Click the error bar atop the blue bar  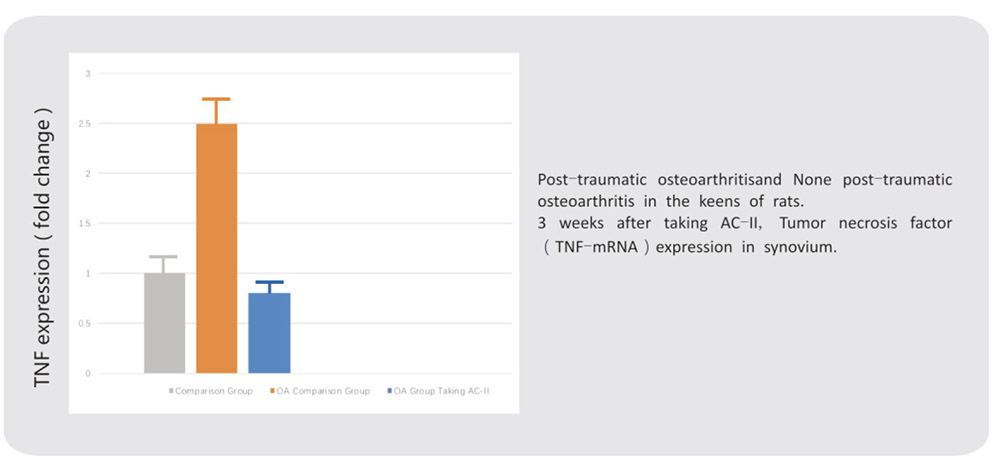coord(269,287)
